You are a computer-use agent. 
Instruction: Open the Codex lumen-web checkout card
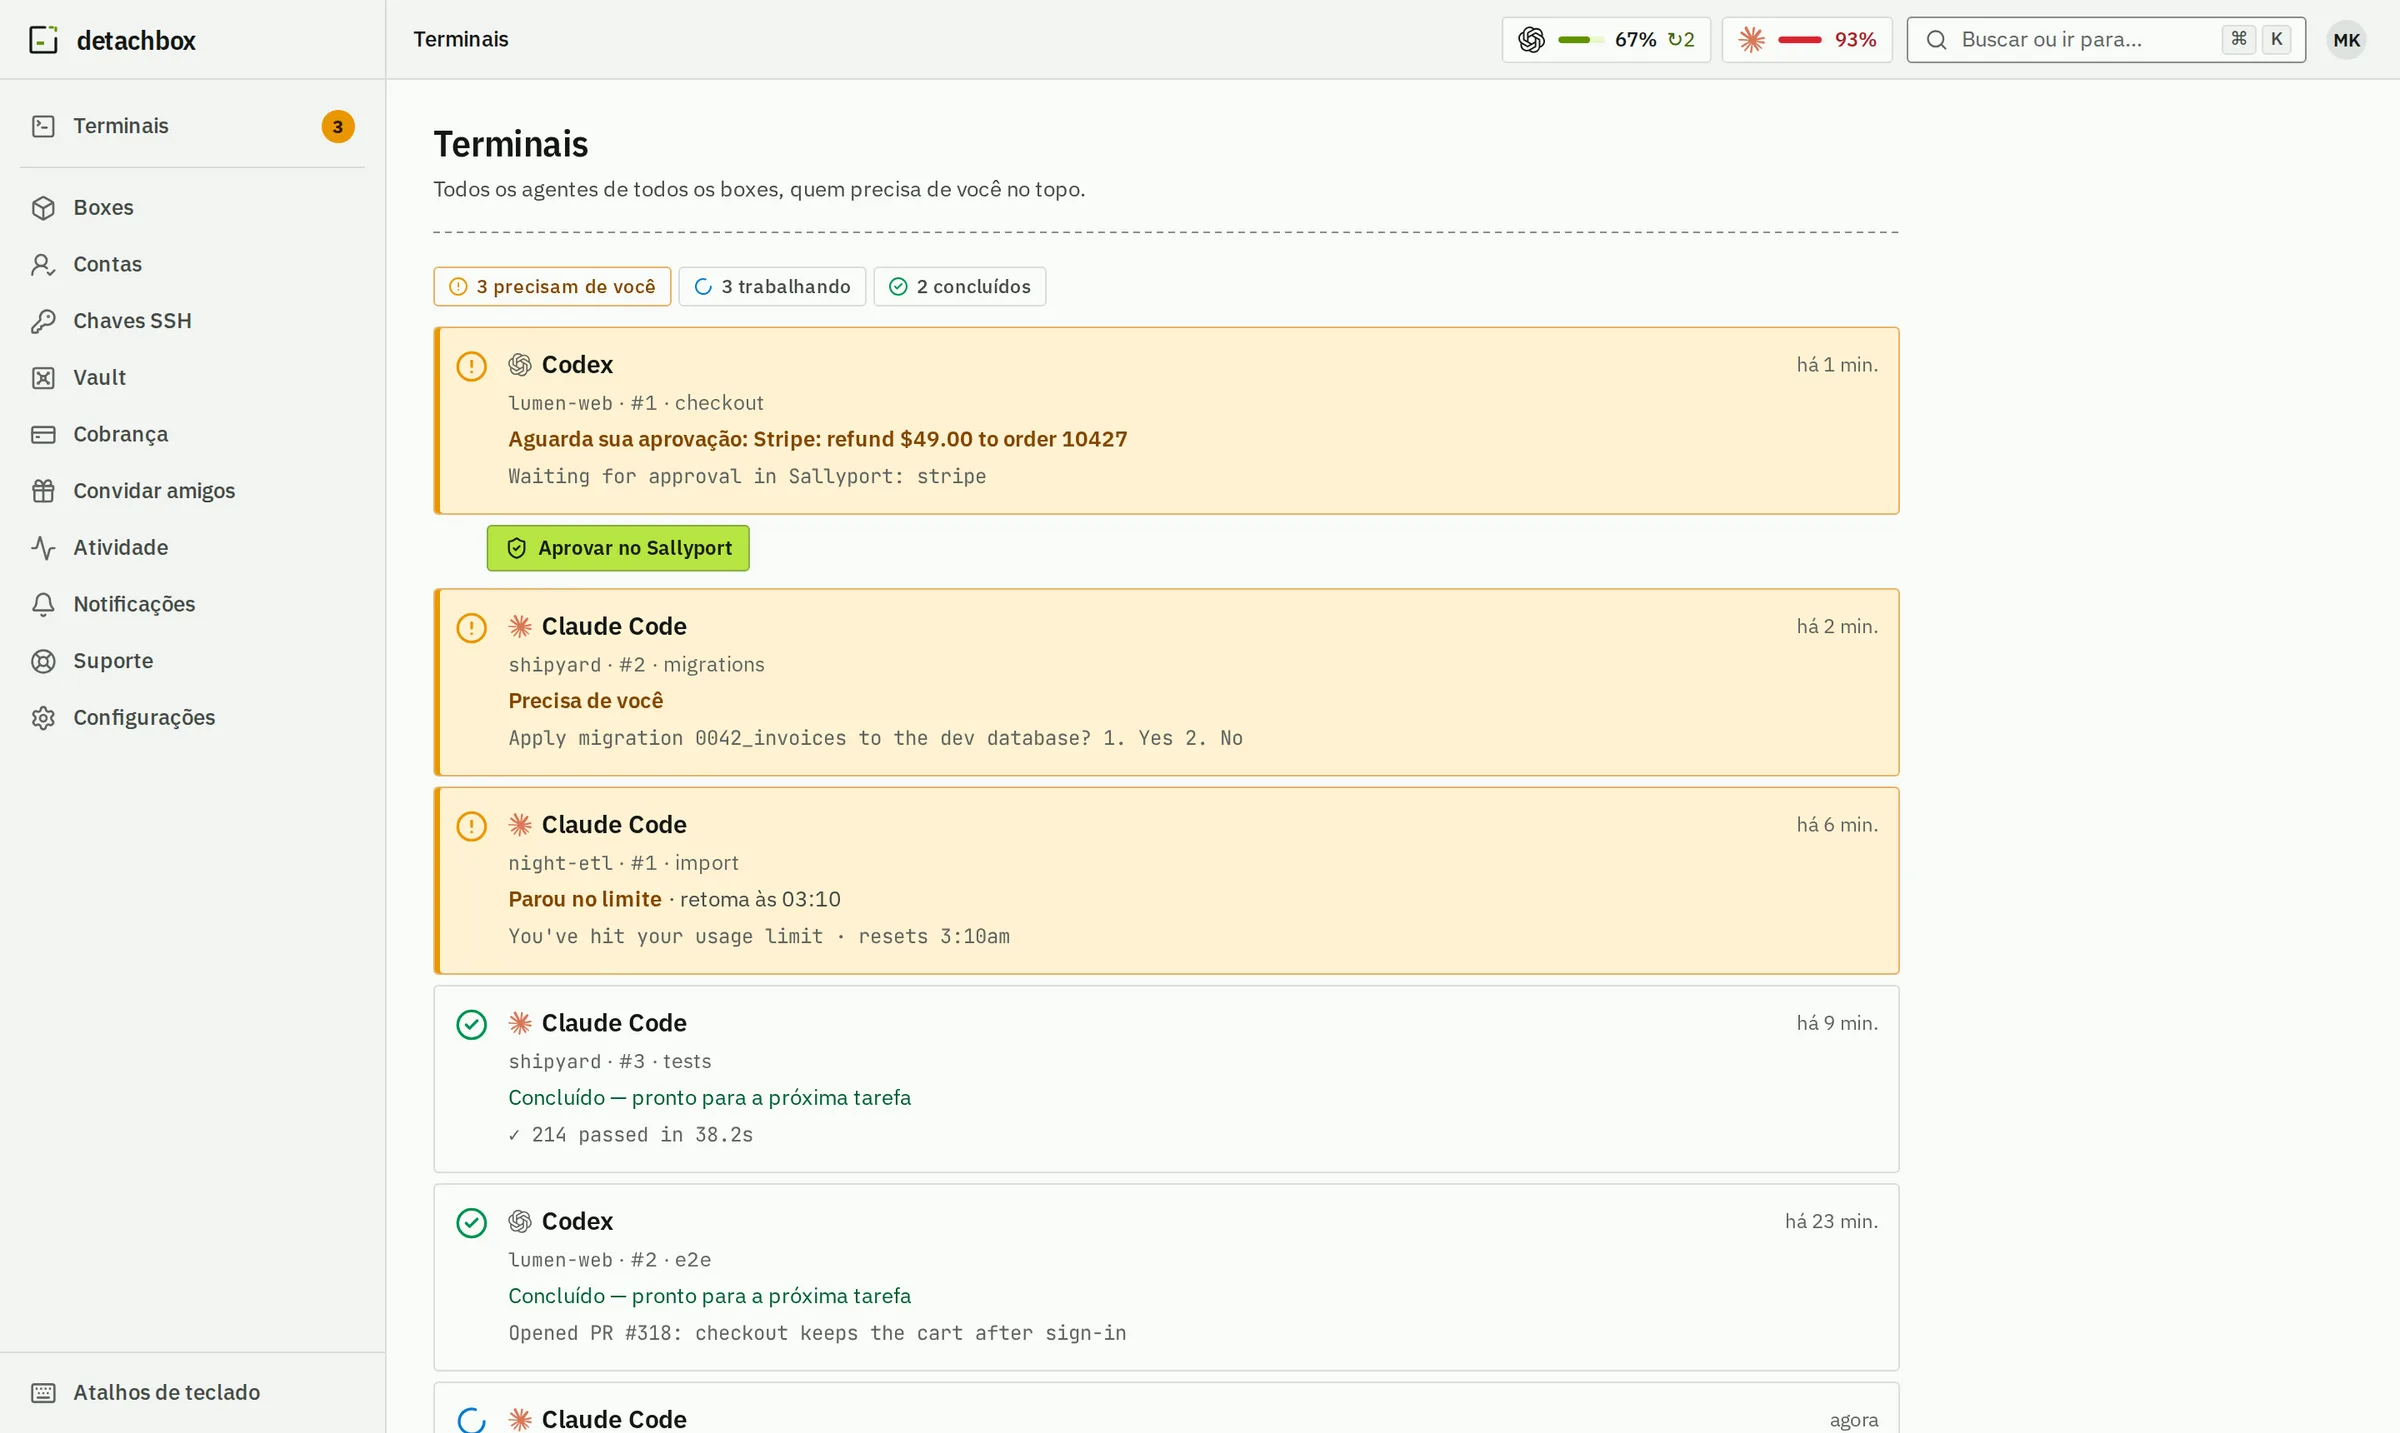coord(1166,421)
